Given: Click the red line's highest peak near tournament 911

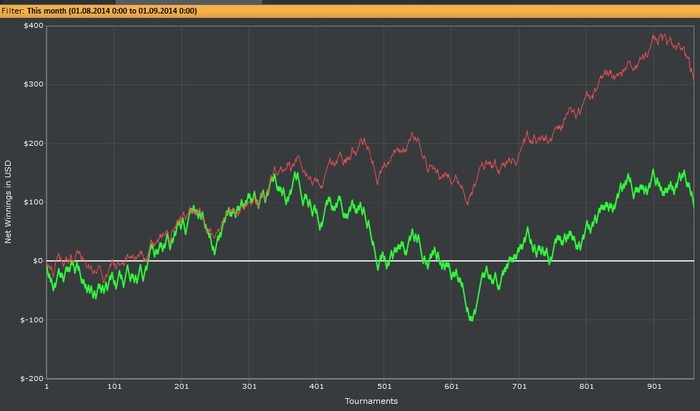Looking at the screenshot, I should tap(662, 35).
